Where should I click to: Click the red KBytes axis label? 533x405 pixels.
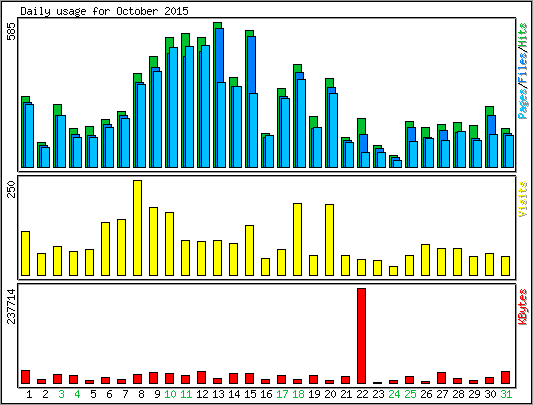coord(523,307)
